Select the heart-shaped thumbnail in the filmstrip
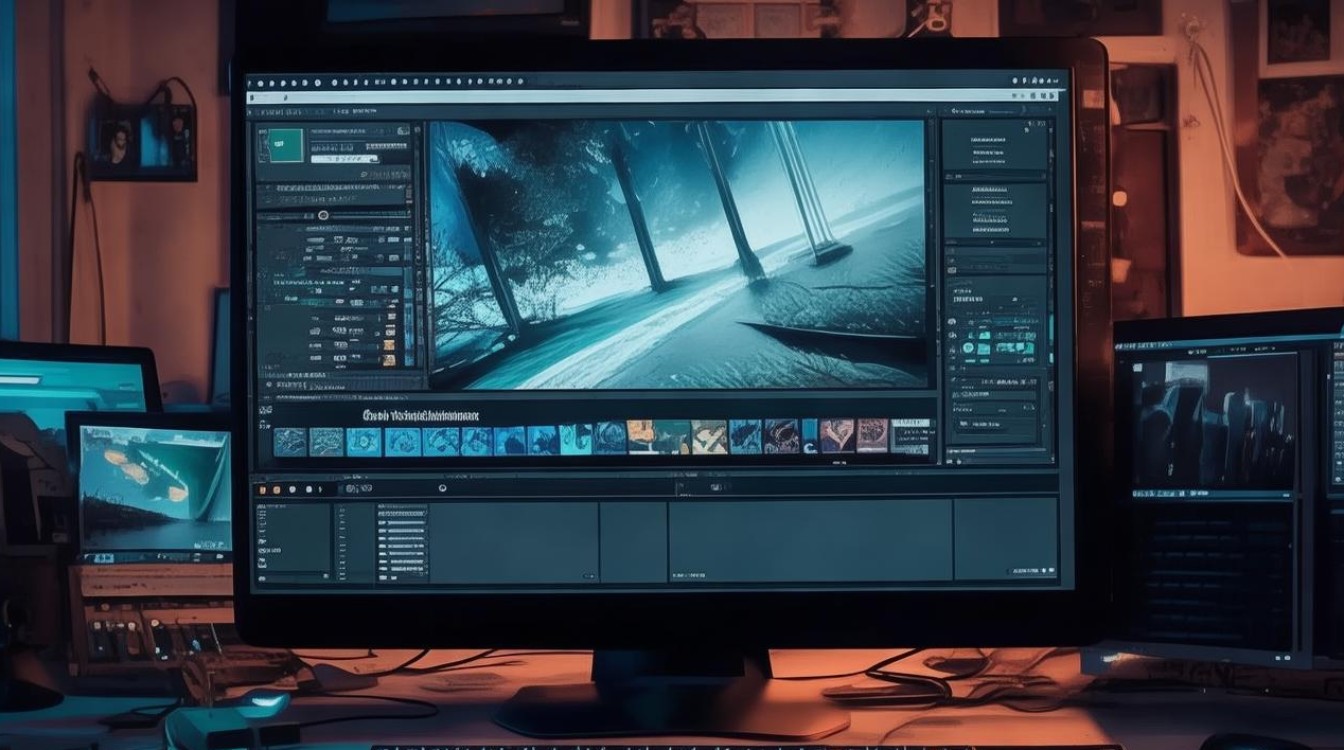 click(x=836, y=435)
